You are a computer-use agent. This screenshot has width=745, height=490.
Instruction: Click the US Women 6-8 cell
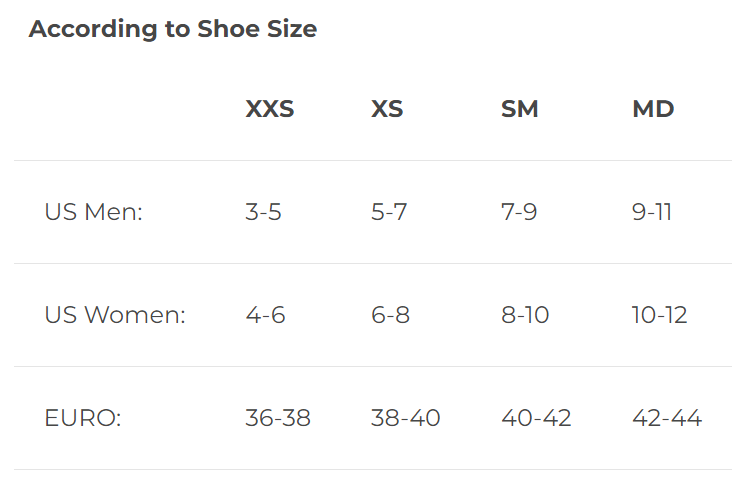[x=390, y=315]
